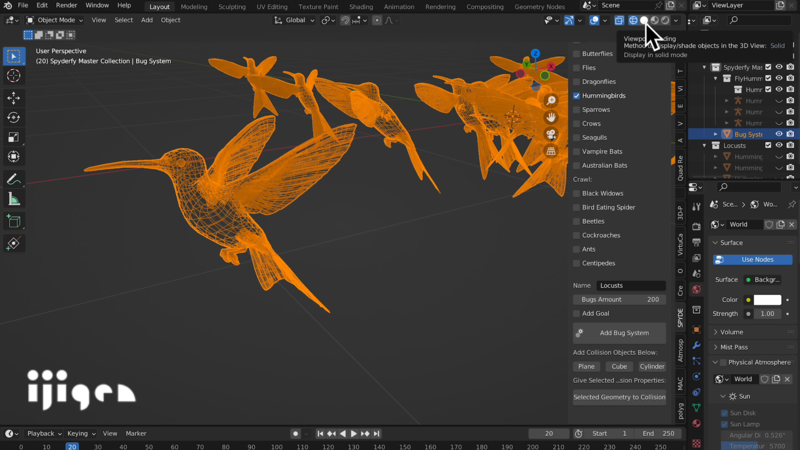Click the Add Bug System button
The width and height of the screenshot is (800, 450).
619,333
